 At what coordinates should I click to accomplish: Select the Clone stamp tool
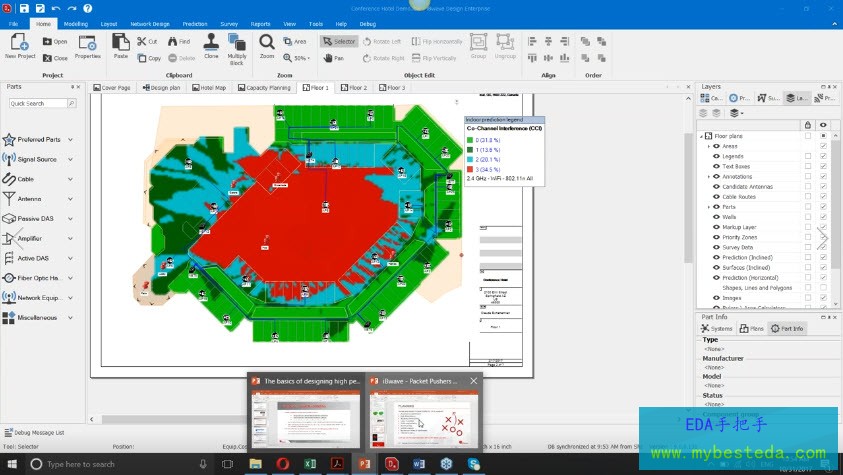click(x=211, y=44)
